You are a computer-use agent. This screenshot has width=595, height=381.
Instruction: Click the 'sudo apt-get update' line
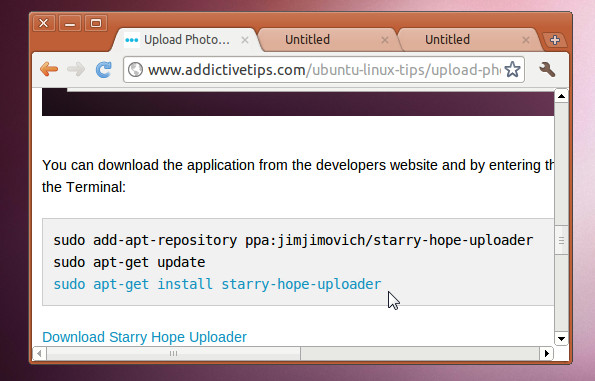(x=129, y=262)
